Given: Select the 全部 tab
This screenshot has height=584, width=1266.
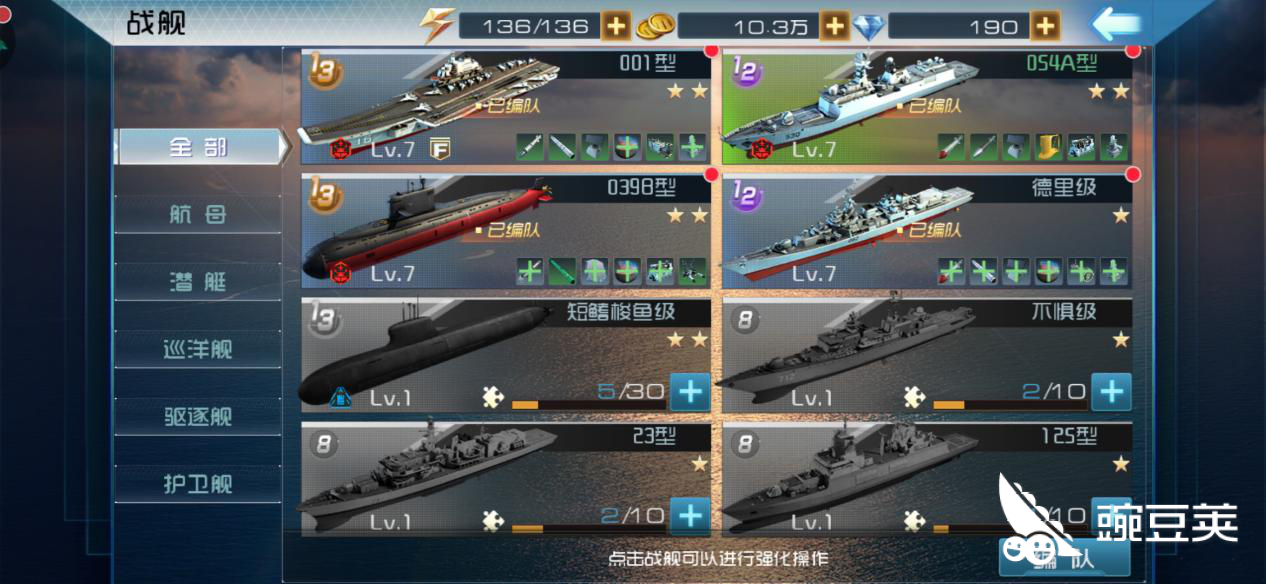Looking at the screenshot, I should [199, 147].
